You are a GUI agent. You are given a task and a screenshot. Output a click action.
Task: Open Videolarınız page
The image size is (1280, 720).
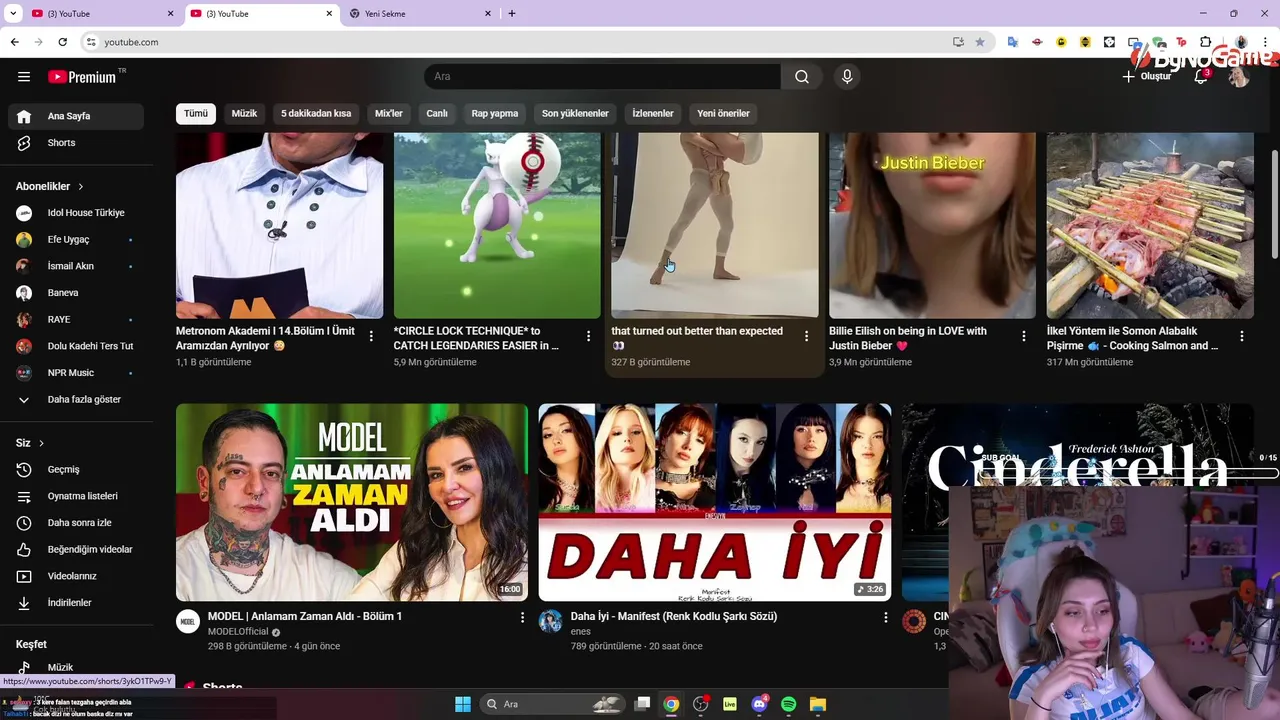click(x=76, y=576)
